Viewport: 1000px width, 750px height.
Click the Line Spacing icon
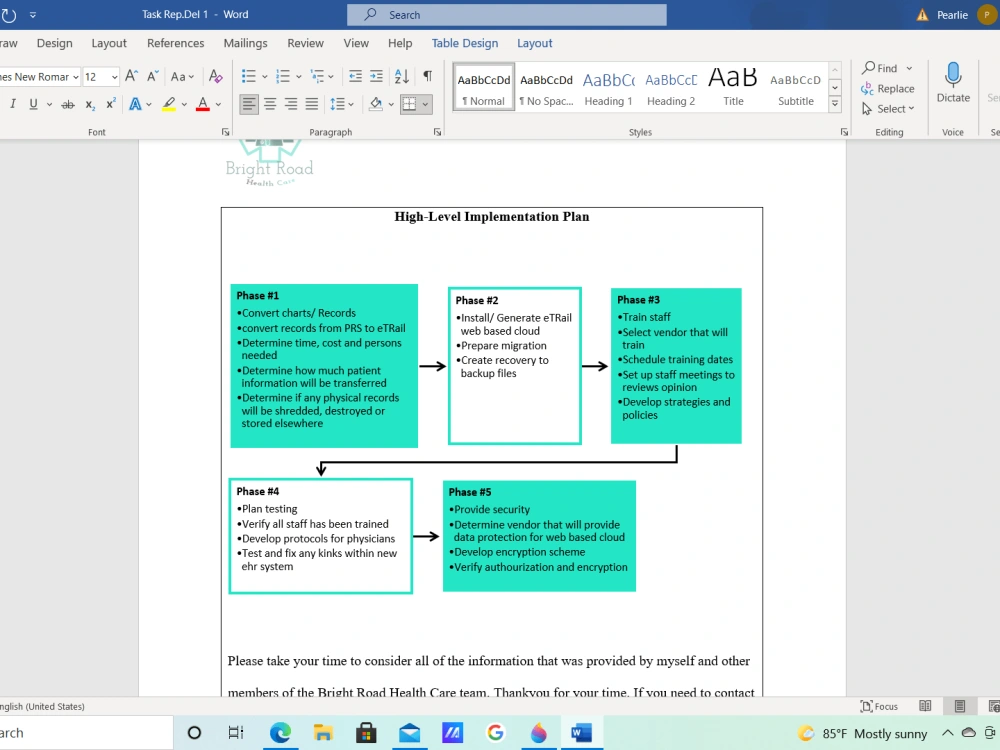click(x=337, y=104)
